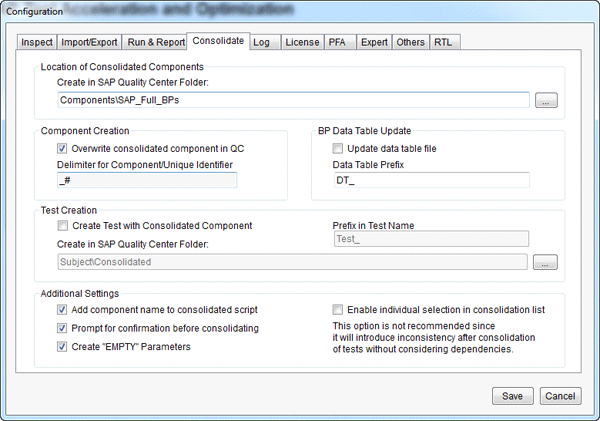
Task: Uncheck Create "EMPTY" Parameters option
Action: pyautogui.click(x=63, y=346)
